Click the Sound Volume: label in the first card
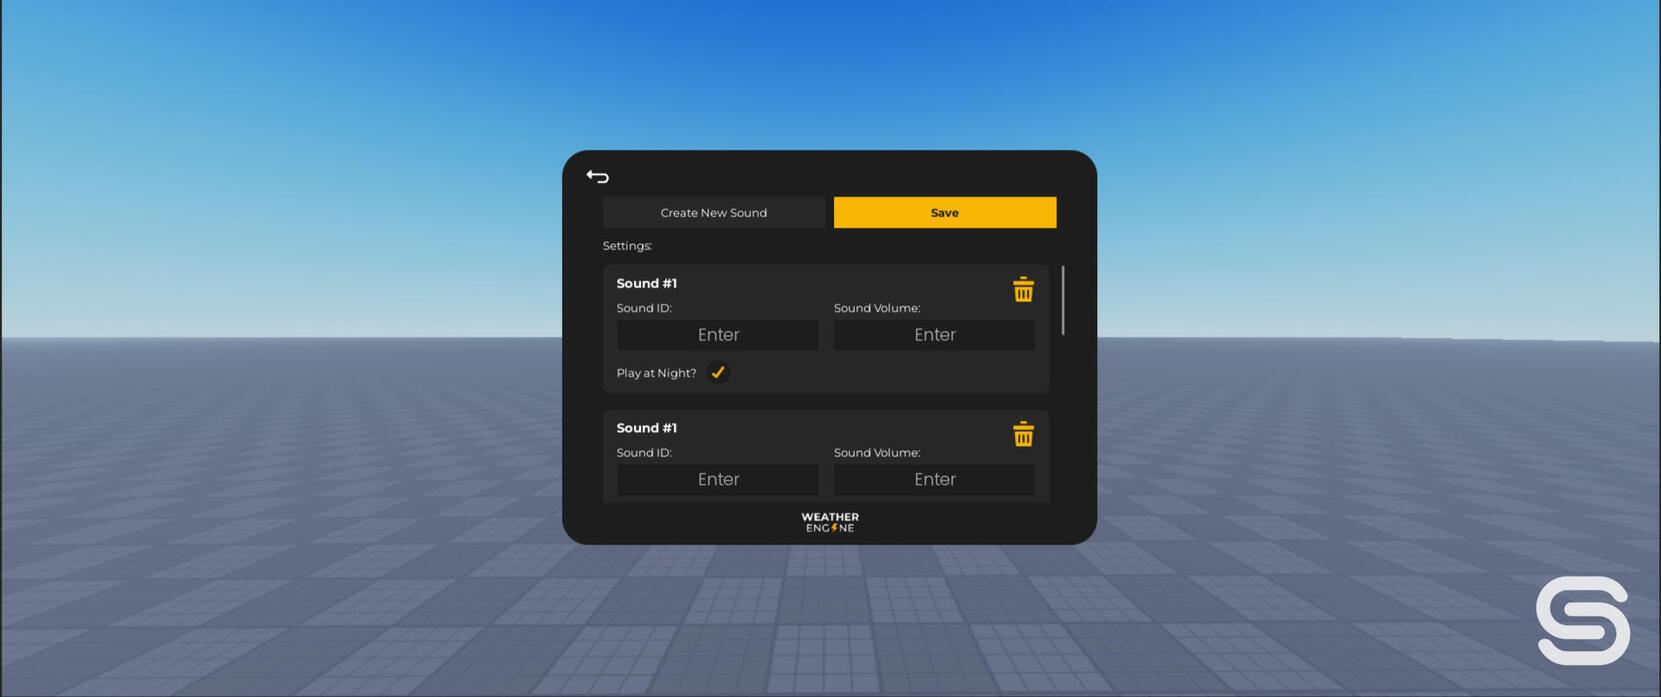The width and height of the screenshot is (1661, 697). (876, 308)
